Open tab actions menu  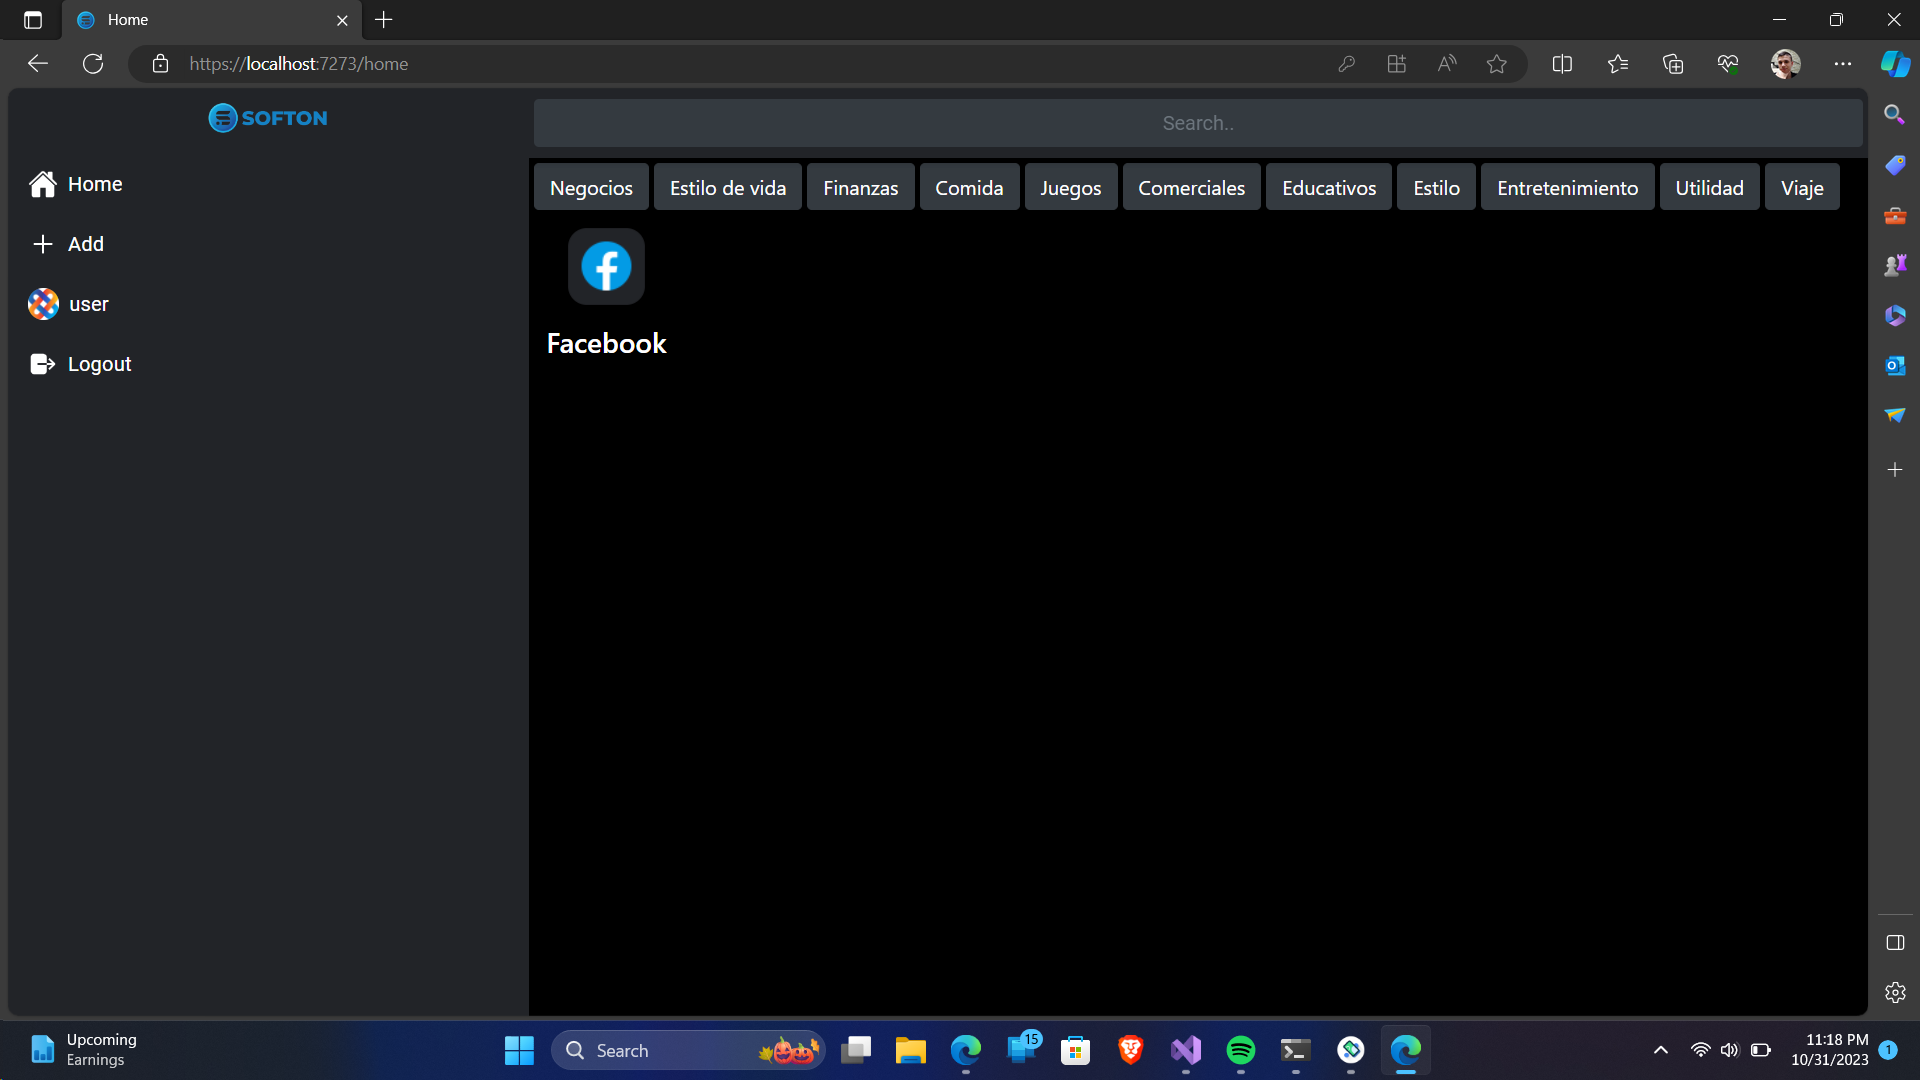(x=33, y=20)
